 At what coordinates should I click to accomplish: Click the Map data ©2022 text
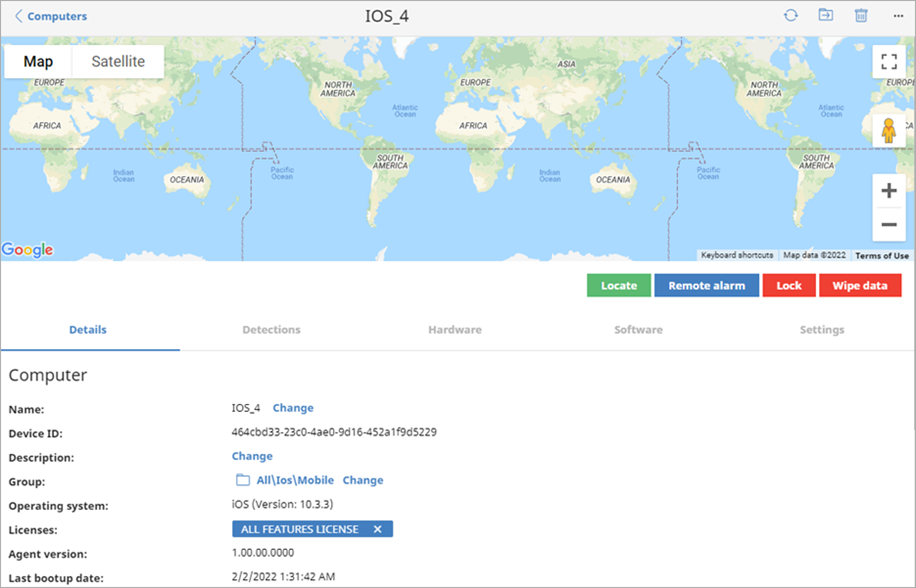[x=814, y=255]
